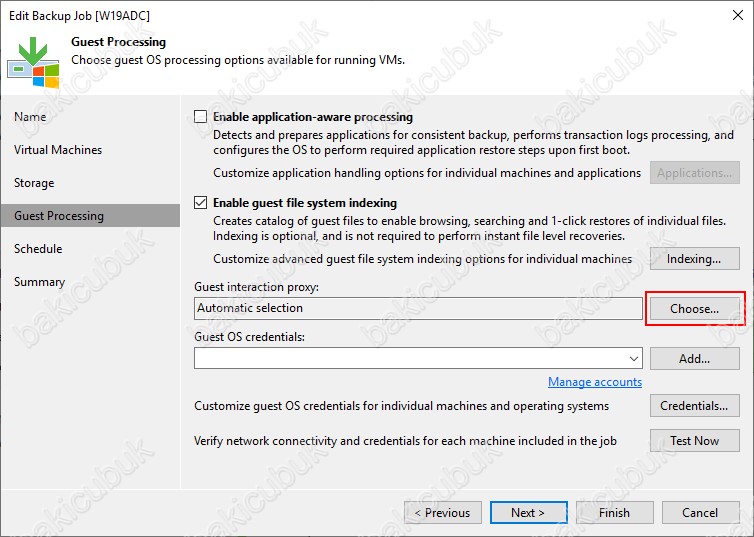Viewport: 754px width, 537px height.
Task: Close the Edit Backup Job dialog
Action: coord(738,15)
